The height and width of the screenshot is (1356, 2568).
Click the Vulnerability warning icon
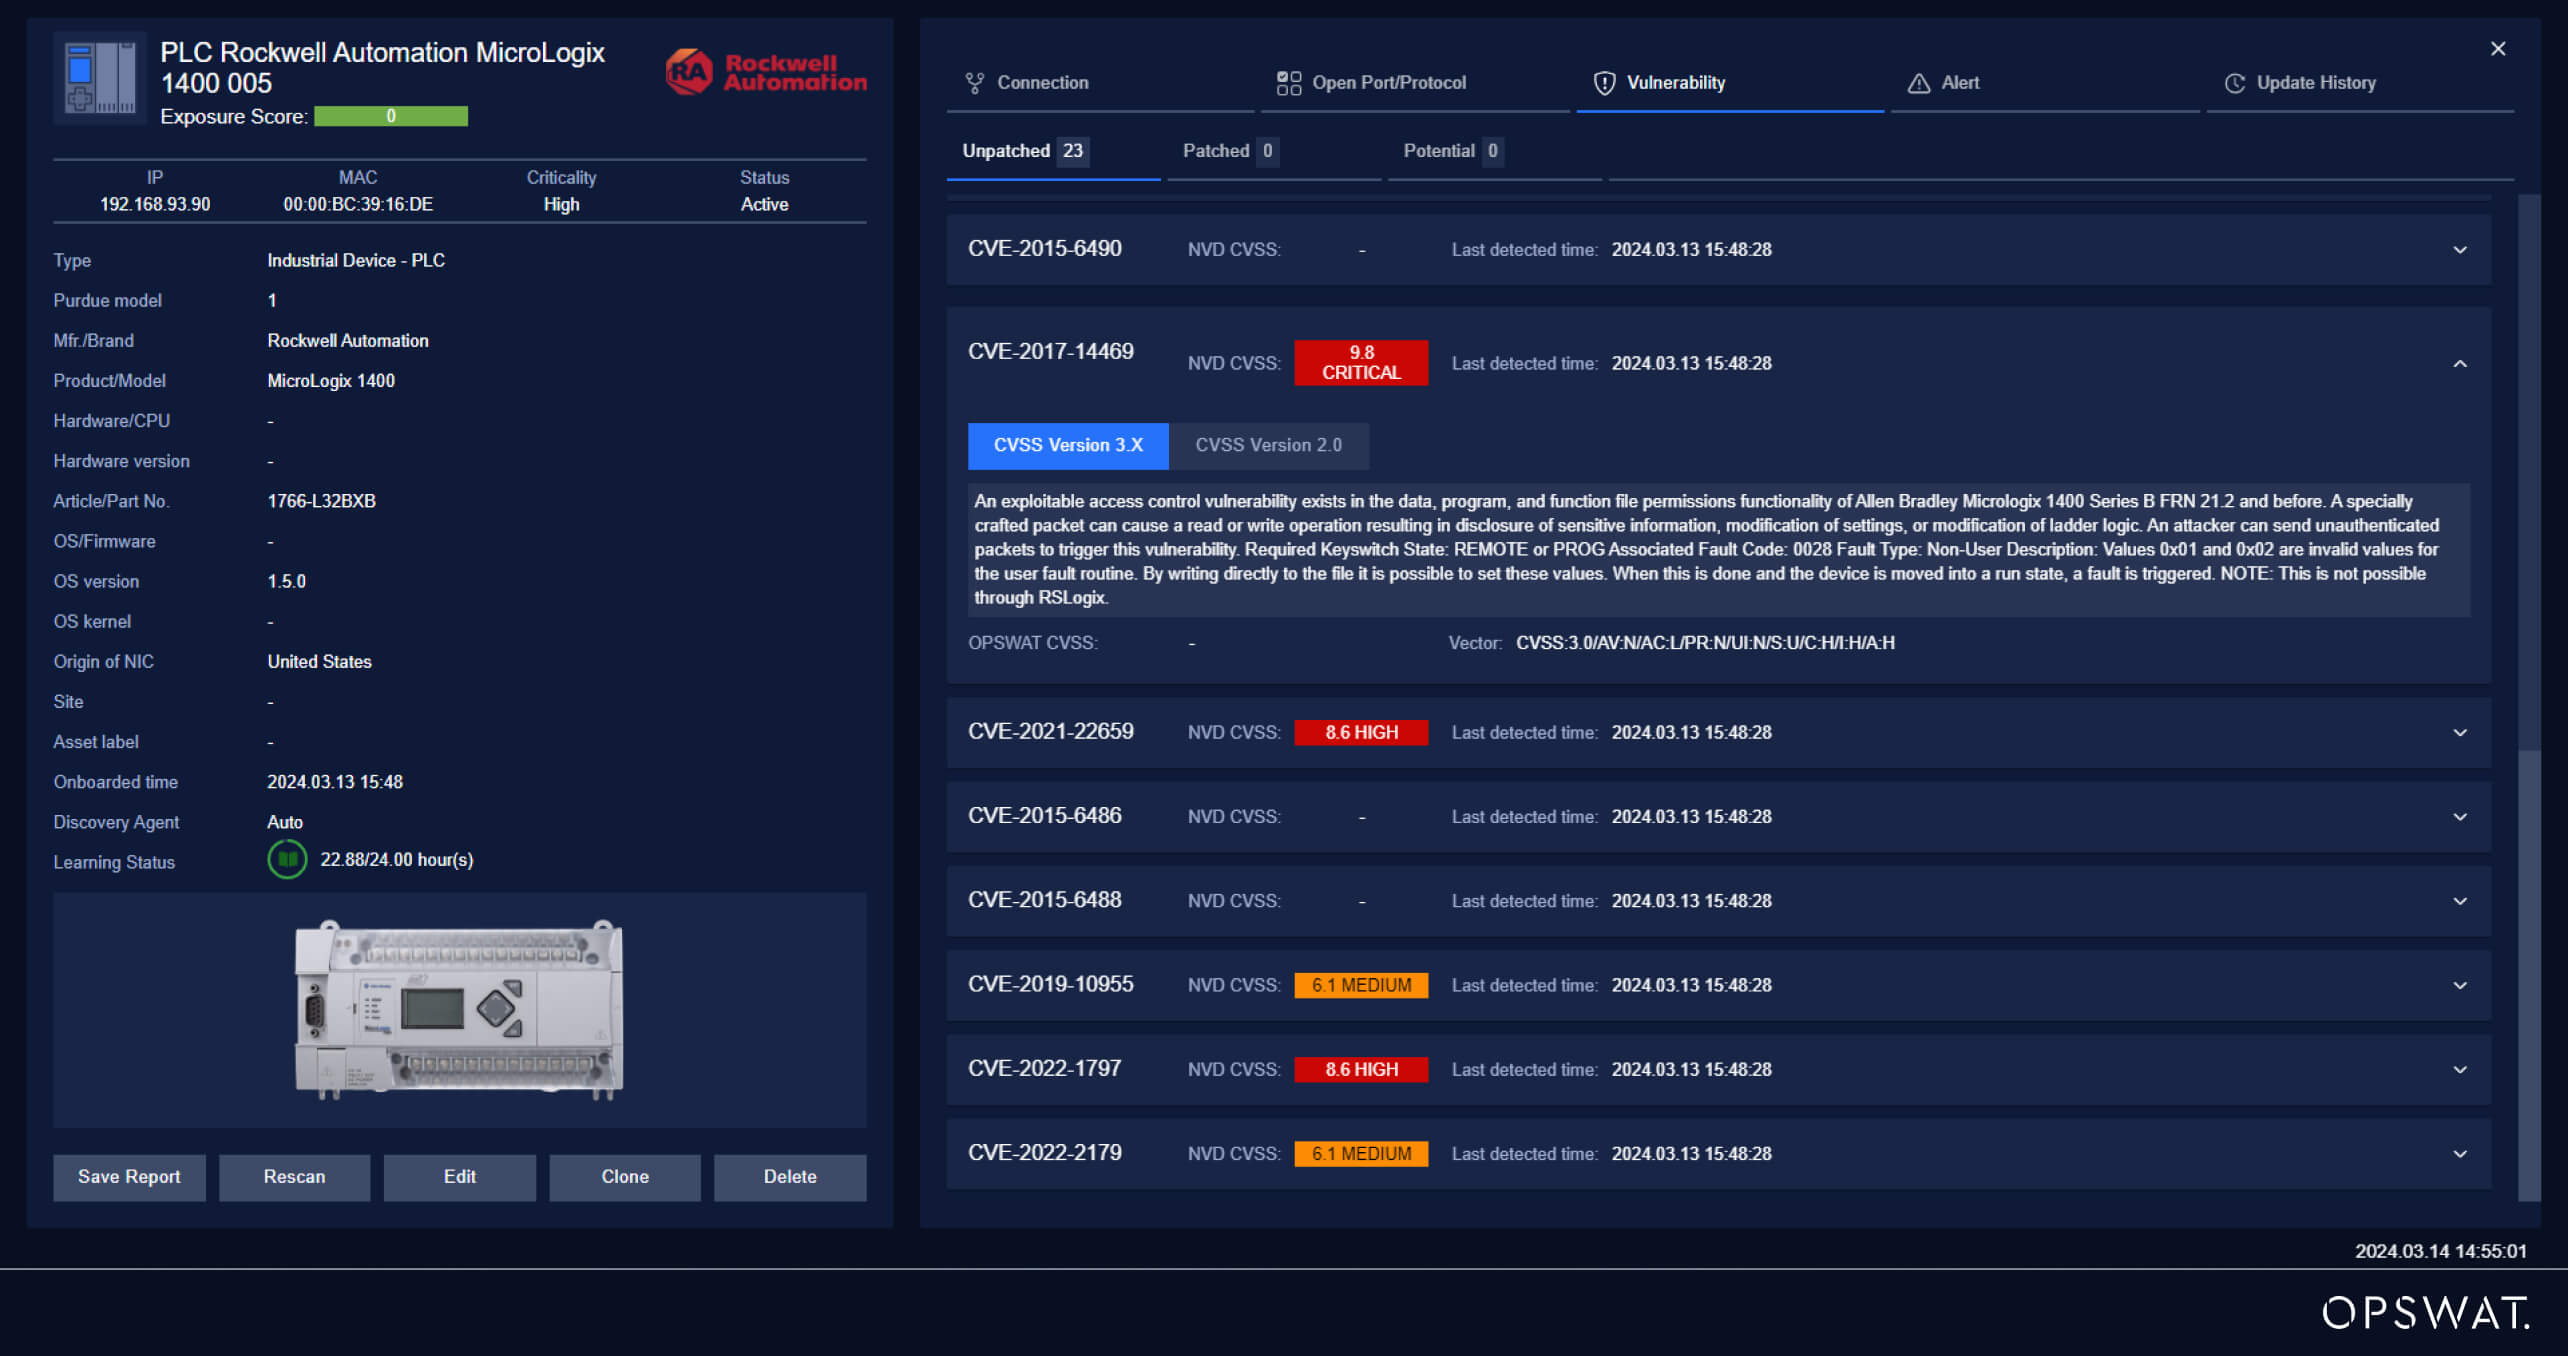click(x=1603, y=82)
